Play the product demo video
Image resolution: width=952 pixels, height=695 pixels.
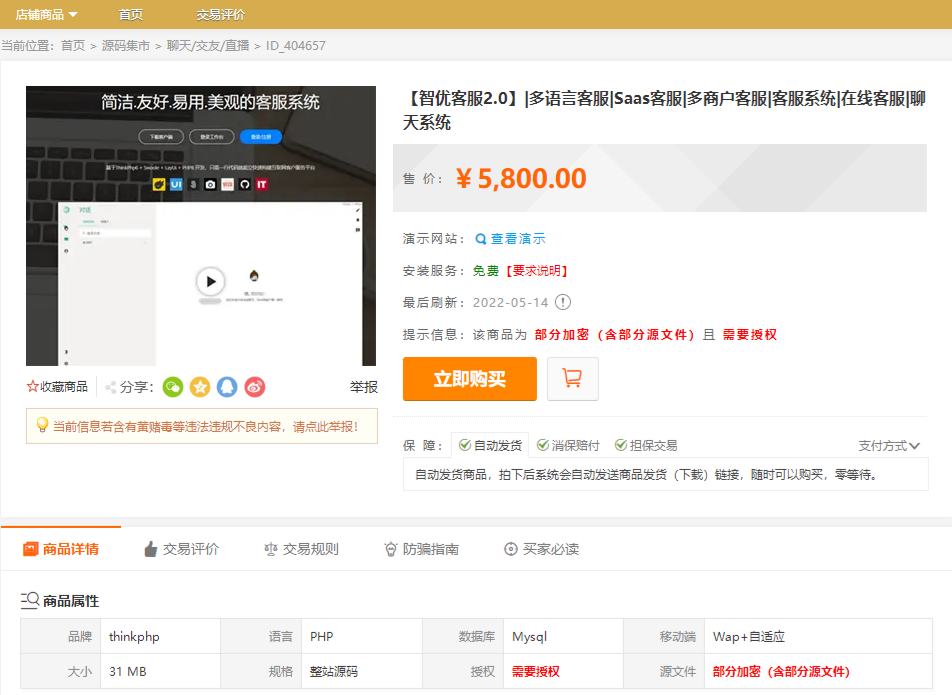(210, 281)
